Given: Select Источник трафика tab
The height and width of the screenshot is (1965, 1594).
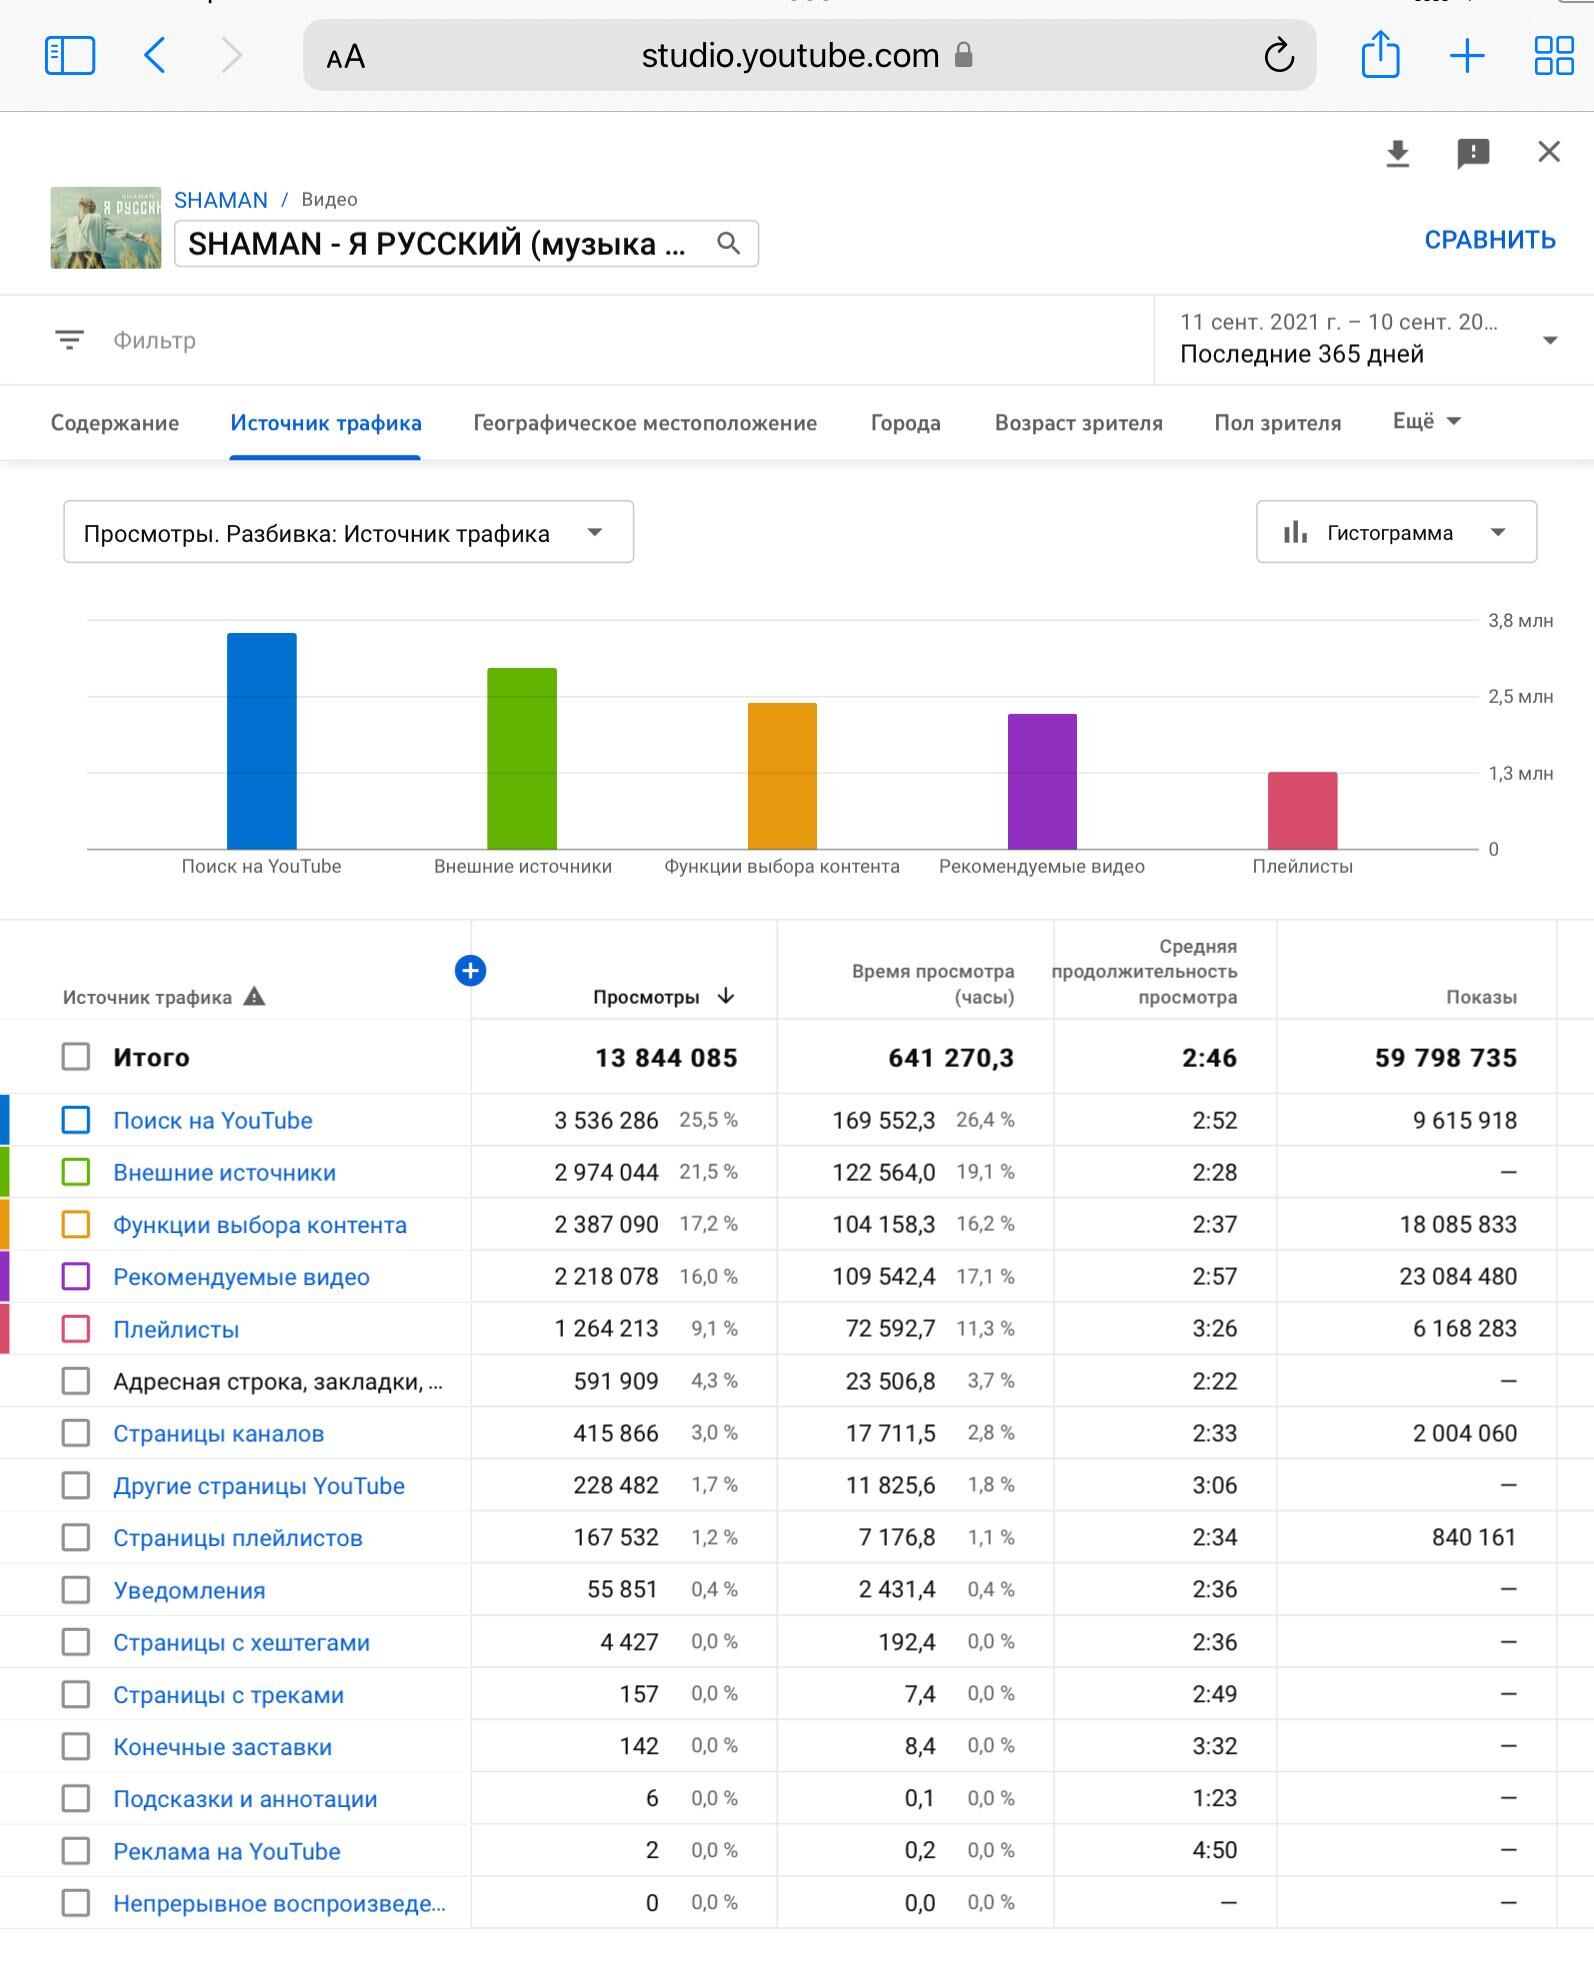Looking at the screenshot, I should [326, 423].
